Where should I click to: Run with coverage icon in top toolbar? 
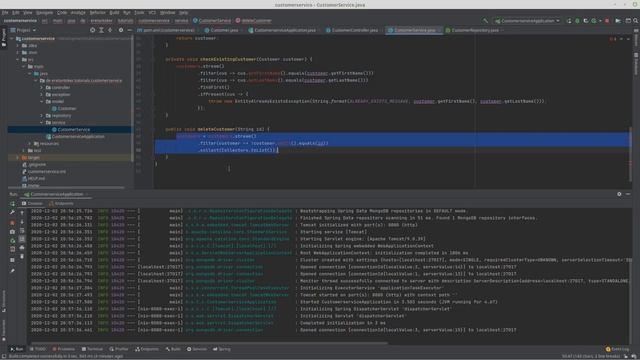pos(586,20)
